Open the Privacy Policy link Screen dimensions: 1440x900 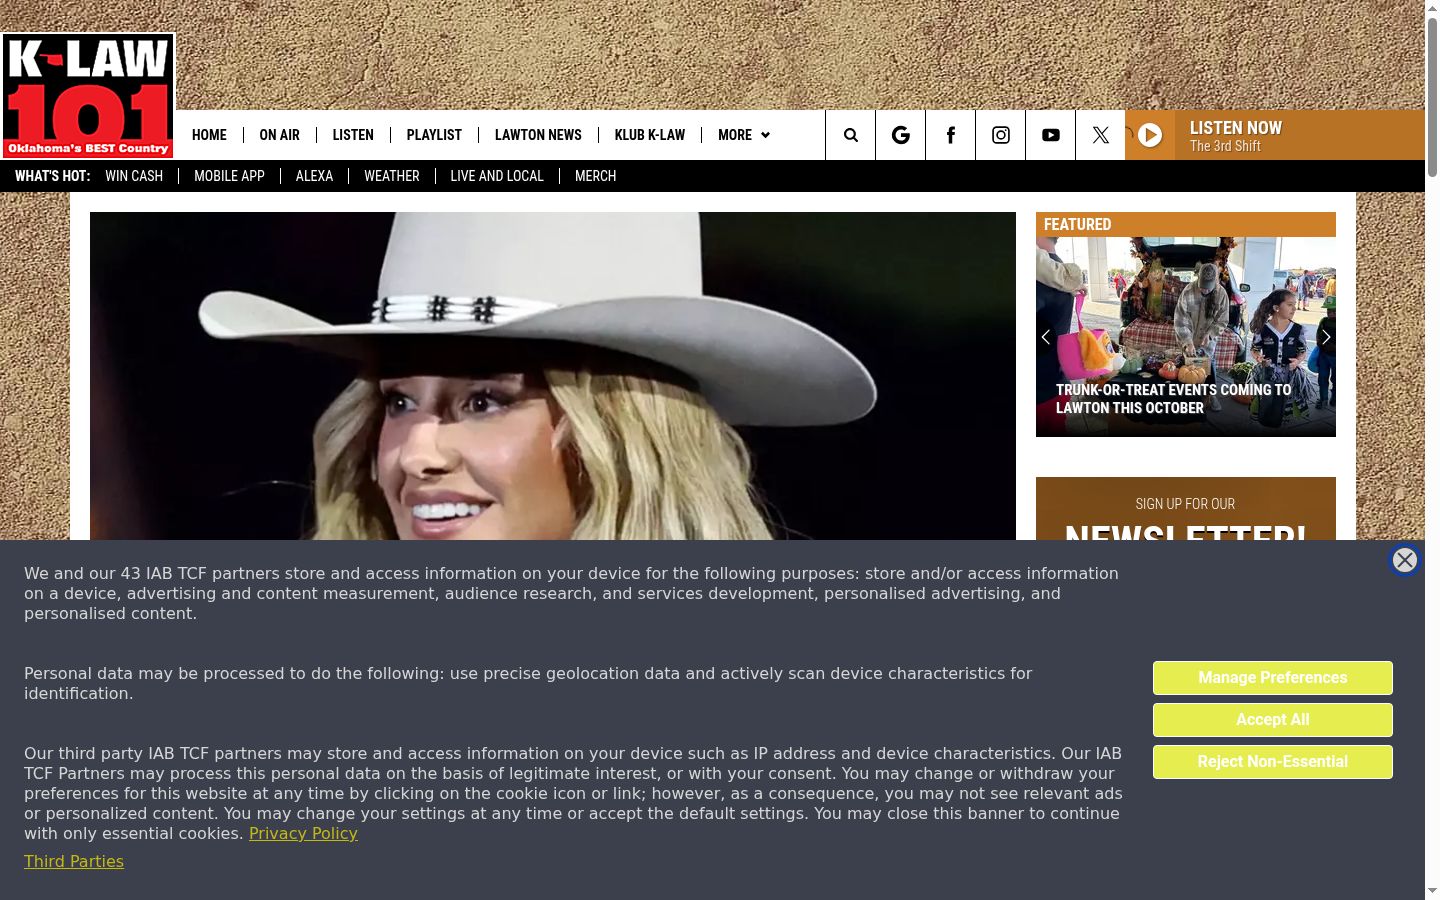pos(303,833)
